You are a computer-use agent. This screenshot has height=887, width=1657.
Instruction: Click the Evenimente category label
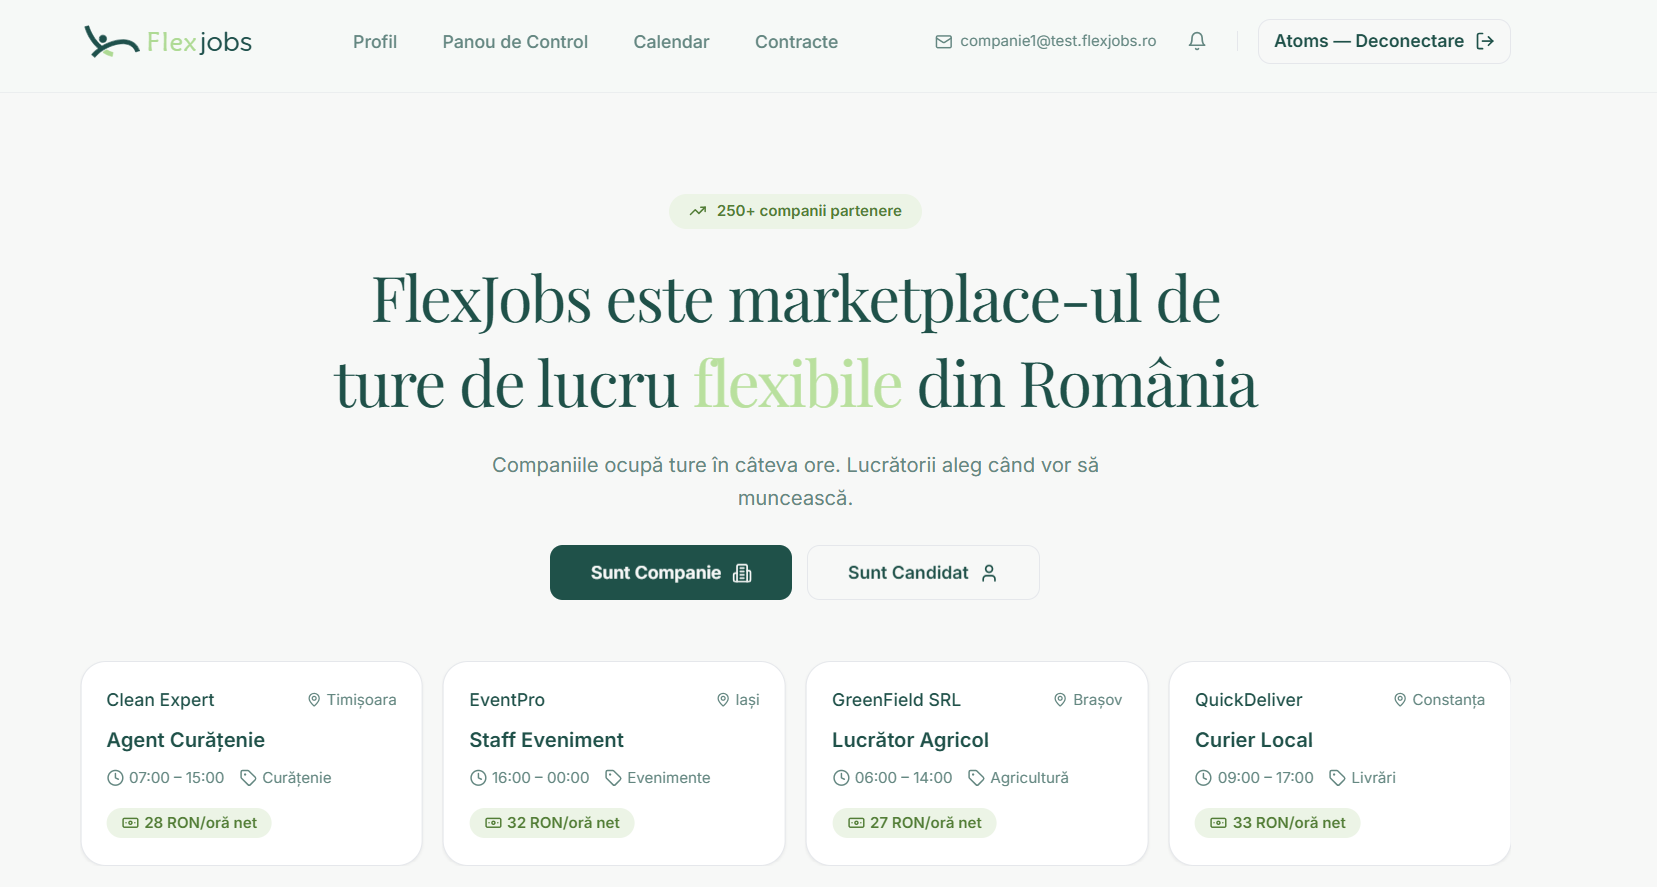668,778
